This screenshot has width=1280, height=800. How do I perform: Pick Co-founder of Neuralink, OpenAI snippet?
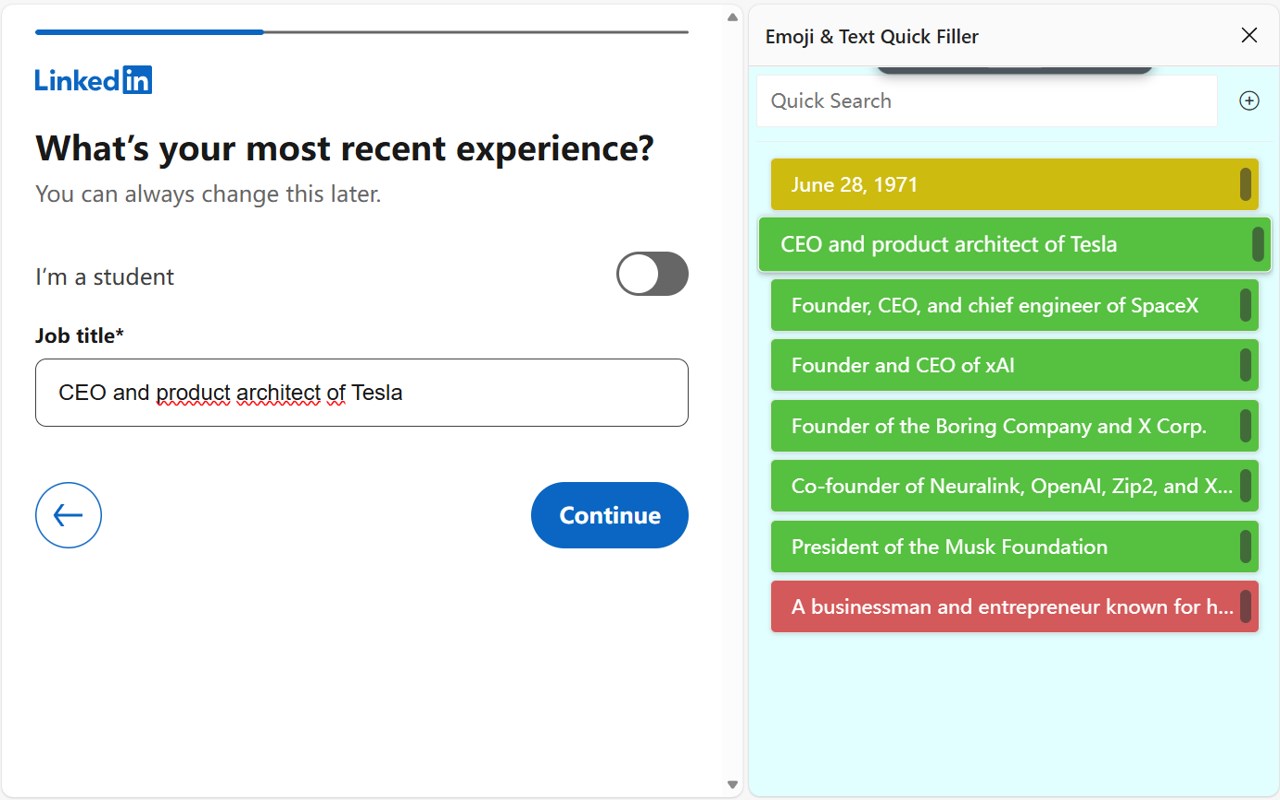click(1000, 486)
